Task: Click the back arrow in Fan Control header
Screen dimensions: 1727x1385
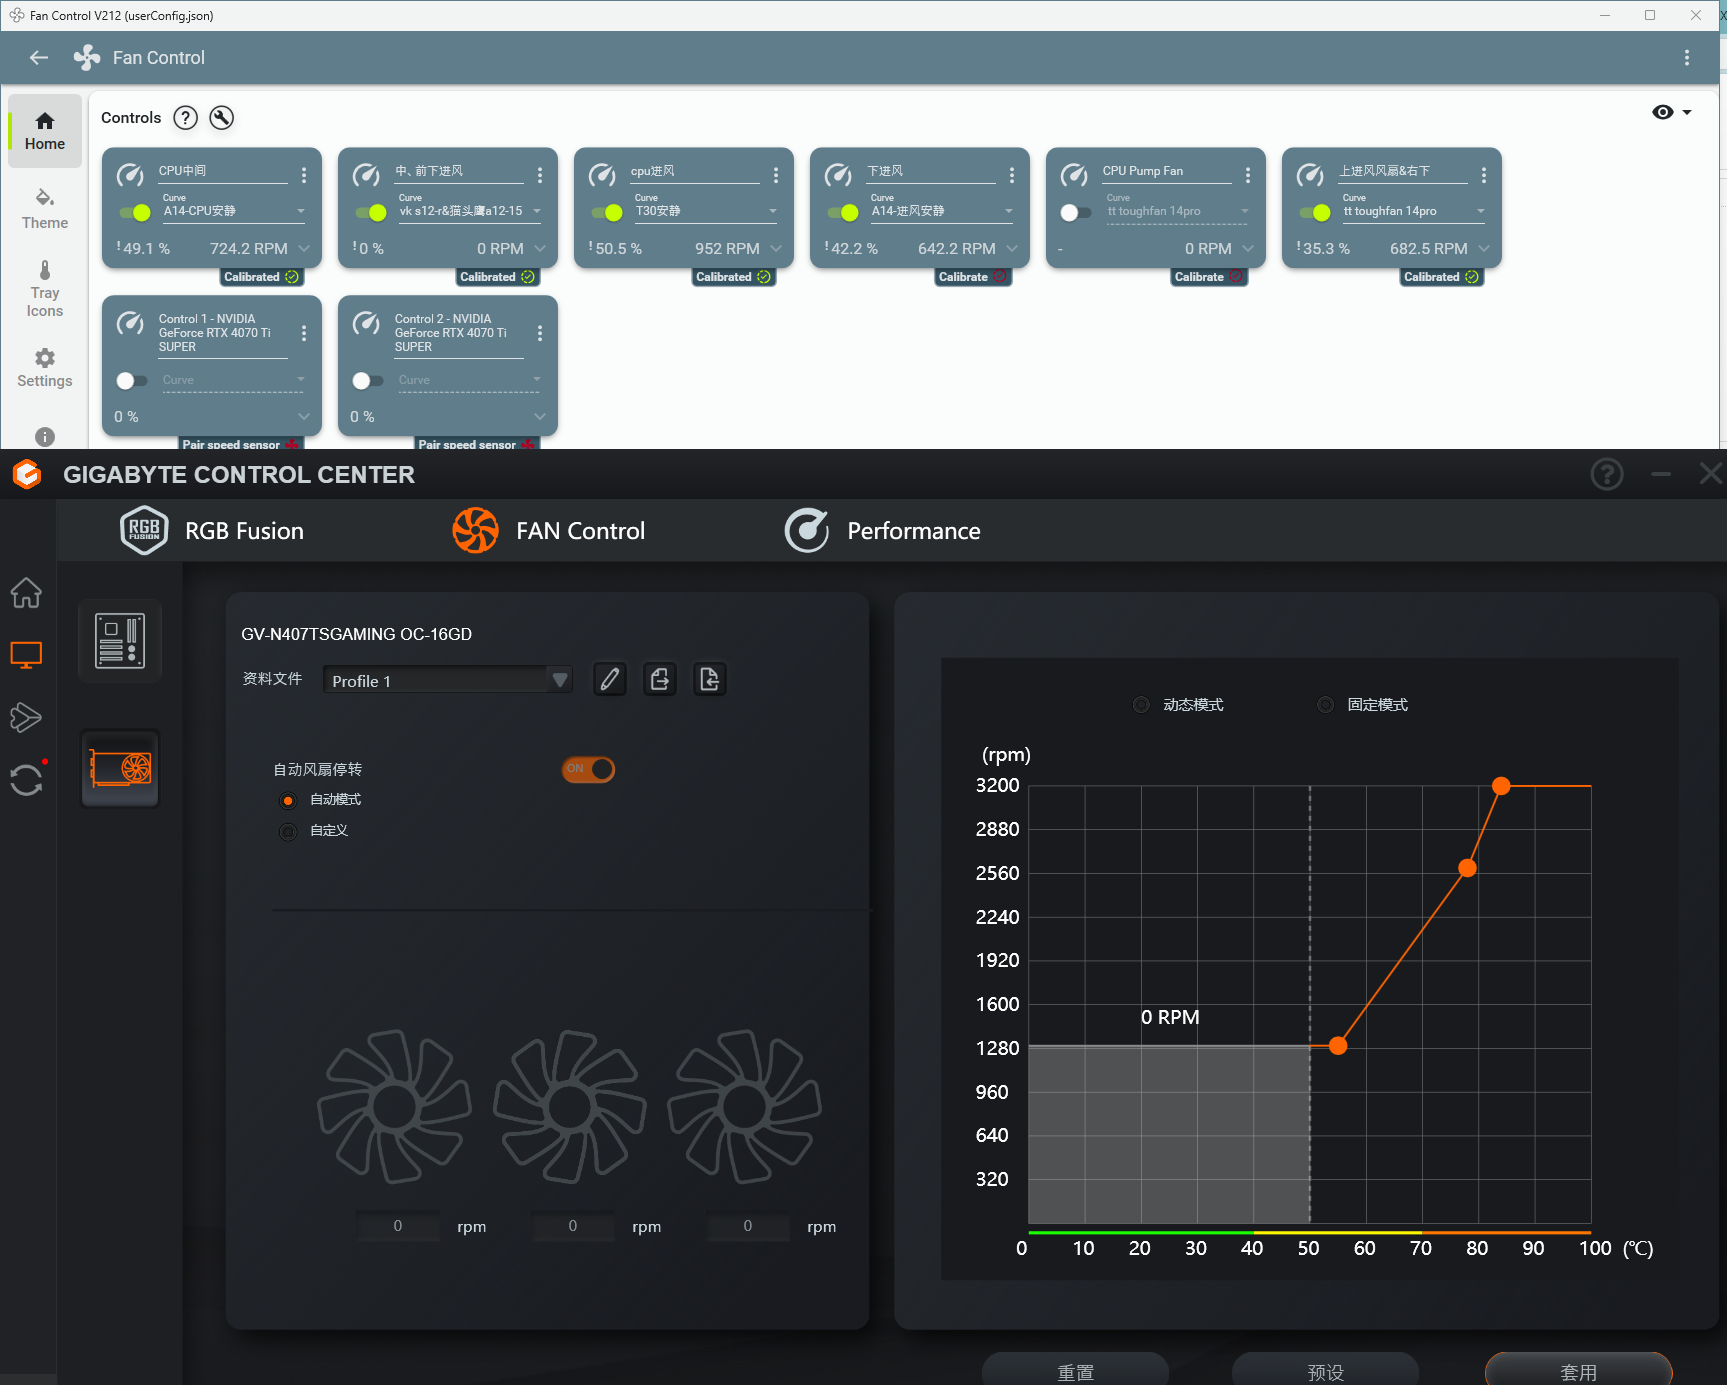Action: click(x=39, y=58)
